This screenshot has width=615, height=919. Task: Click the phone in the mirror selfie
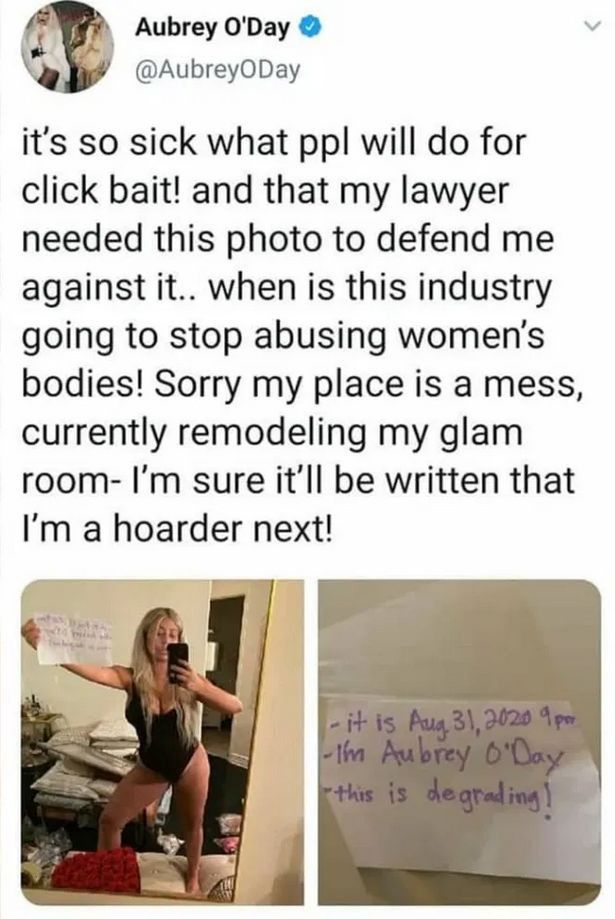(x=178, y=662)
